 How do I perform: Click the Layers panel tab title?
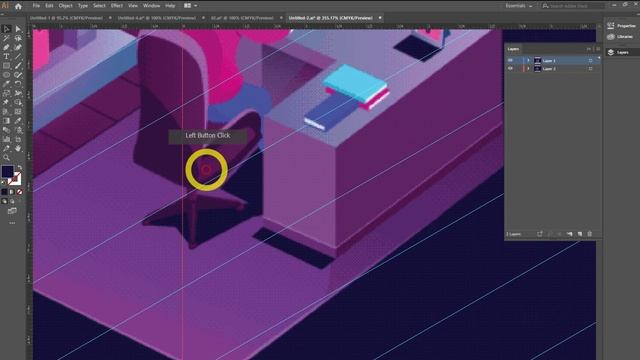[513, 49]
